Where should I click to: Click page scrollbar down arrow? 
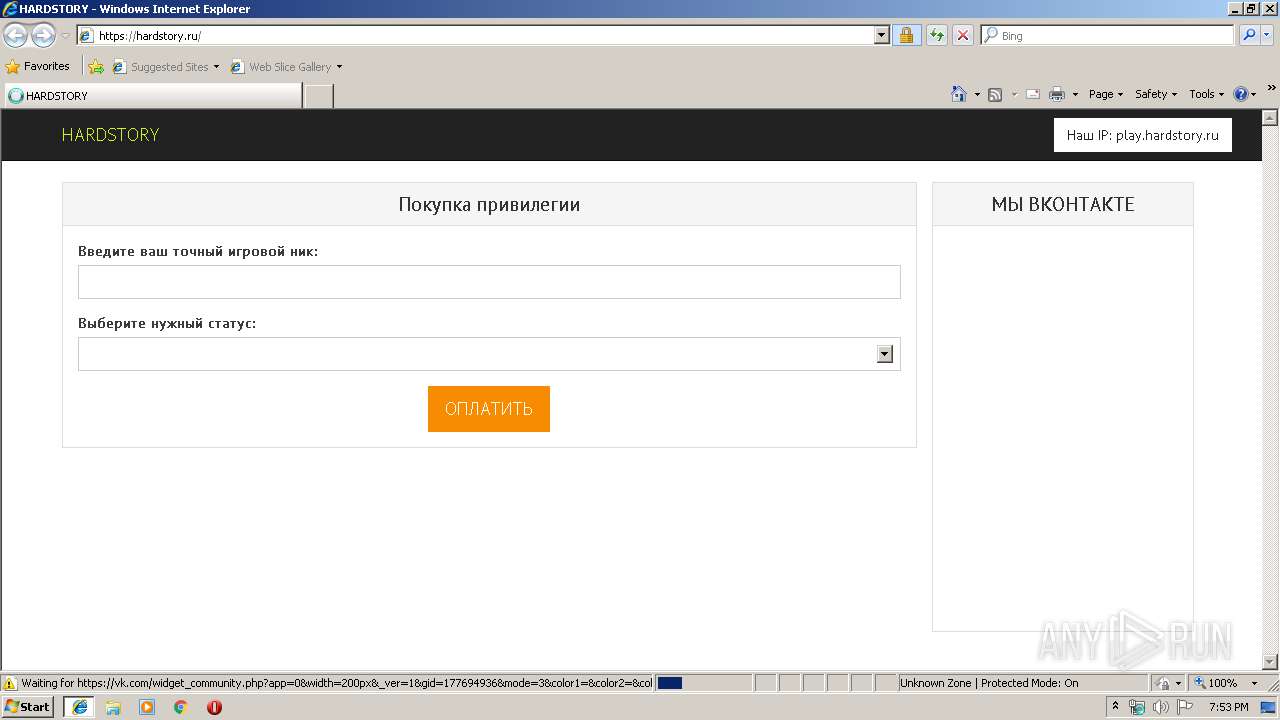point(1271,661)
